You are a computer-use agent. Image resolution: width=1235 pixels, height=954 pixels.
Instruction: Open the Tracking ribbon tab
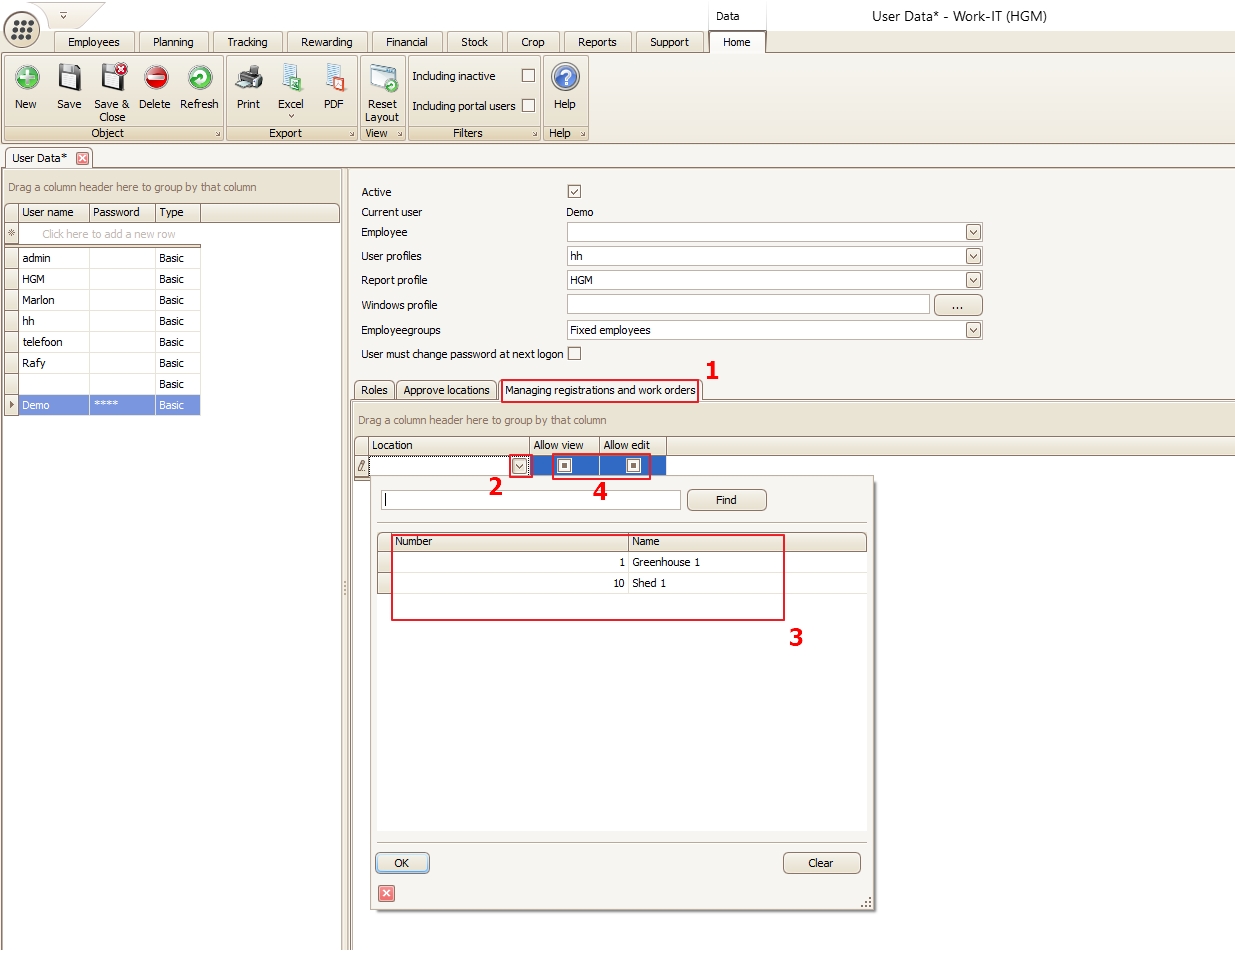pyautogui.click(x=247, y=42)
